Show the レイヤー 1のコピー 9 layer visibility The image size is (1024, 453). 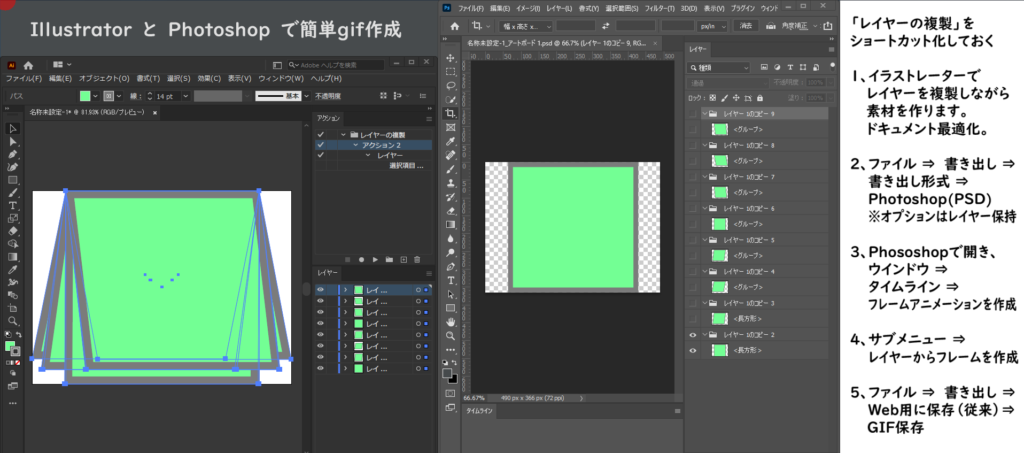click(693, 114)
